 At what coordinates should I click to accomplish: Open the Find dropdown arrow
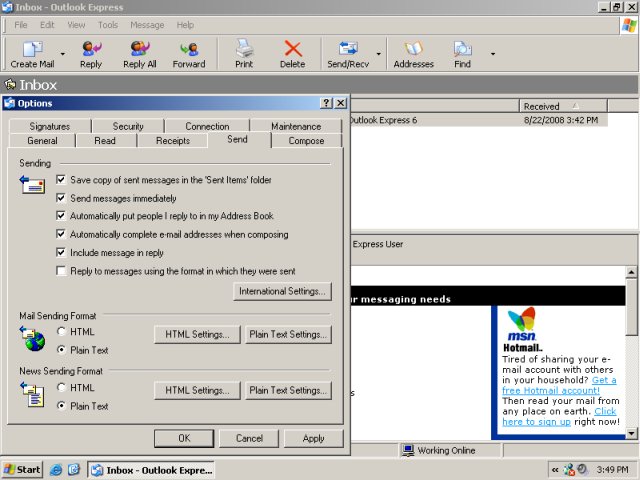click(x=493, y=53)
